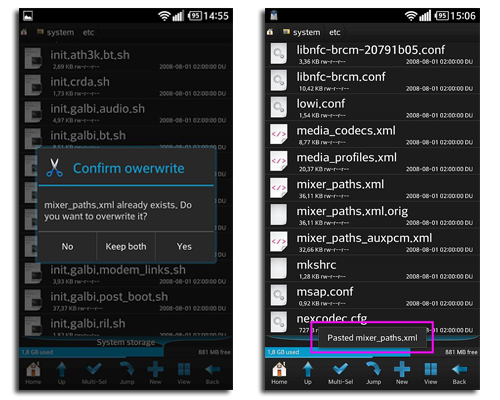Tap home breadcrumb icon in left screen path
Image resolution: width=500 pixels, height=400 pixels.
pos(24,32)
